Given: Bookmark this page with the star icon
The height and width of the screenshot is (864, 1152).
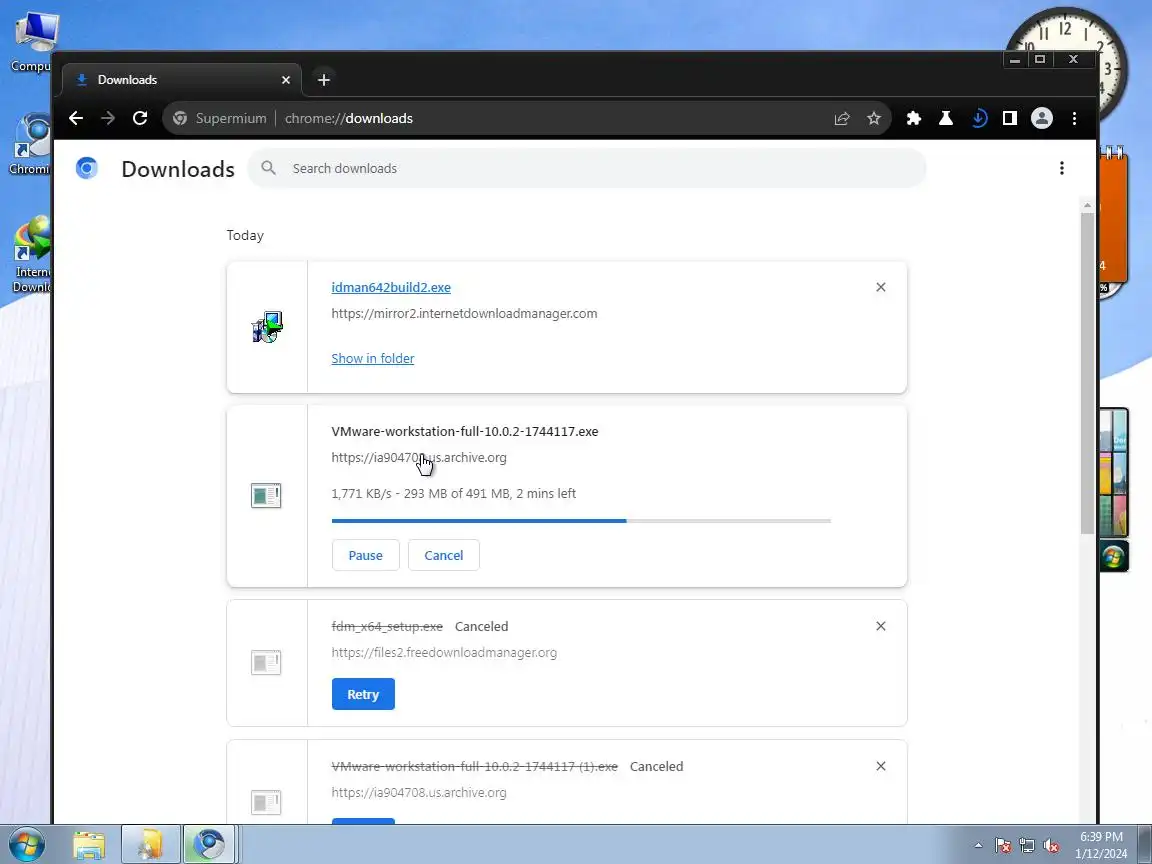Looking at the screenshot, I should click(x=874, y=118).
